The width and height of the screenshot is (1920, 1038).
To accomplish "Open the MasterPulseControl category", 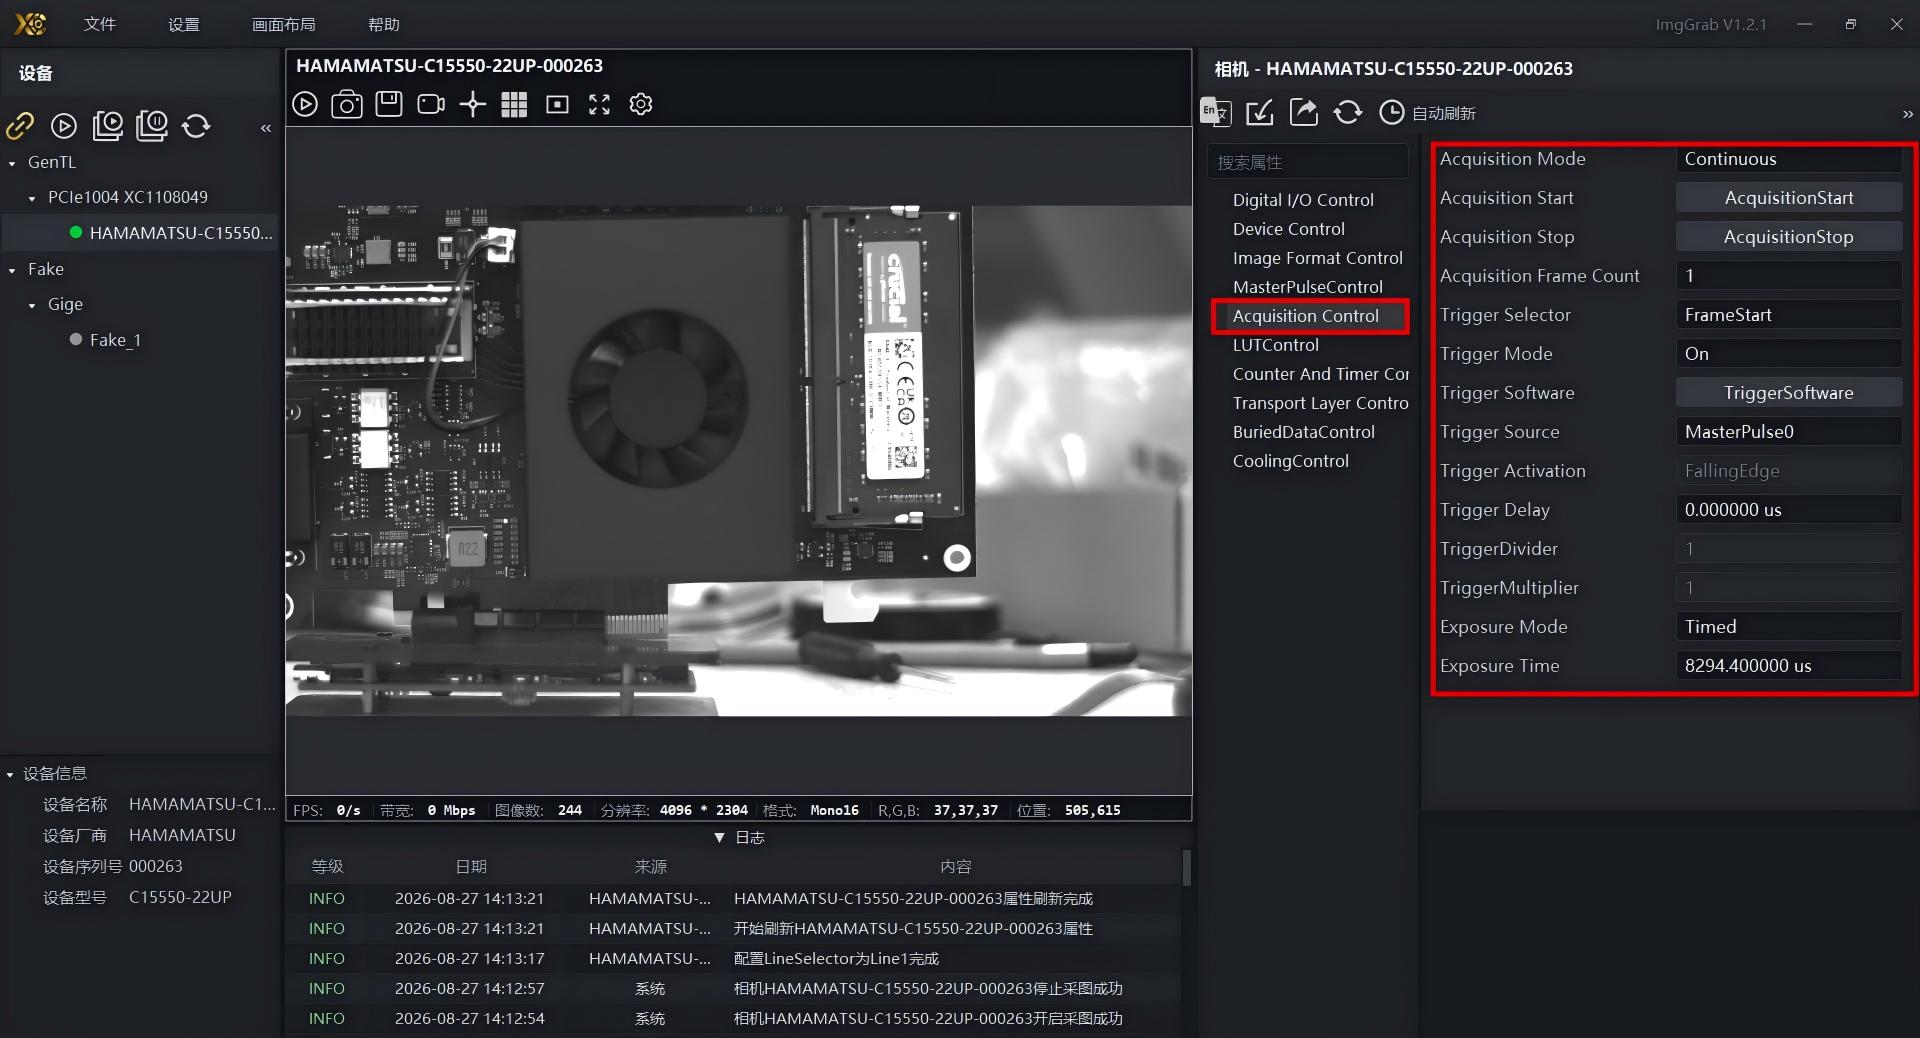I will pyautogui.click(x=1308, y=287).
